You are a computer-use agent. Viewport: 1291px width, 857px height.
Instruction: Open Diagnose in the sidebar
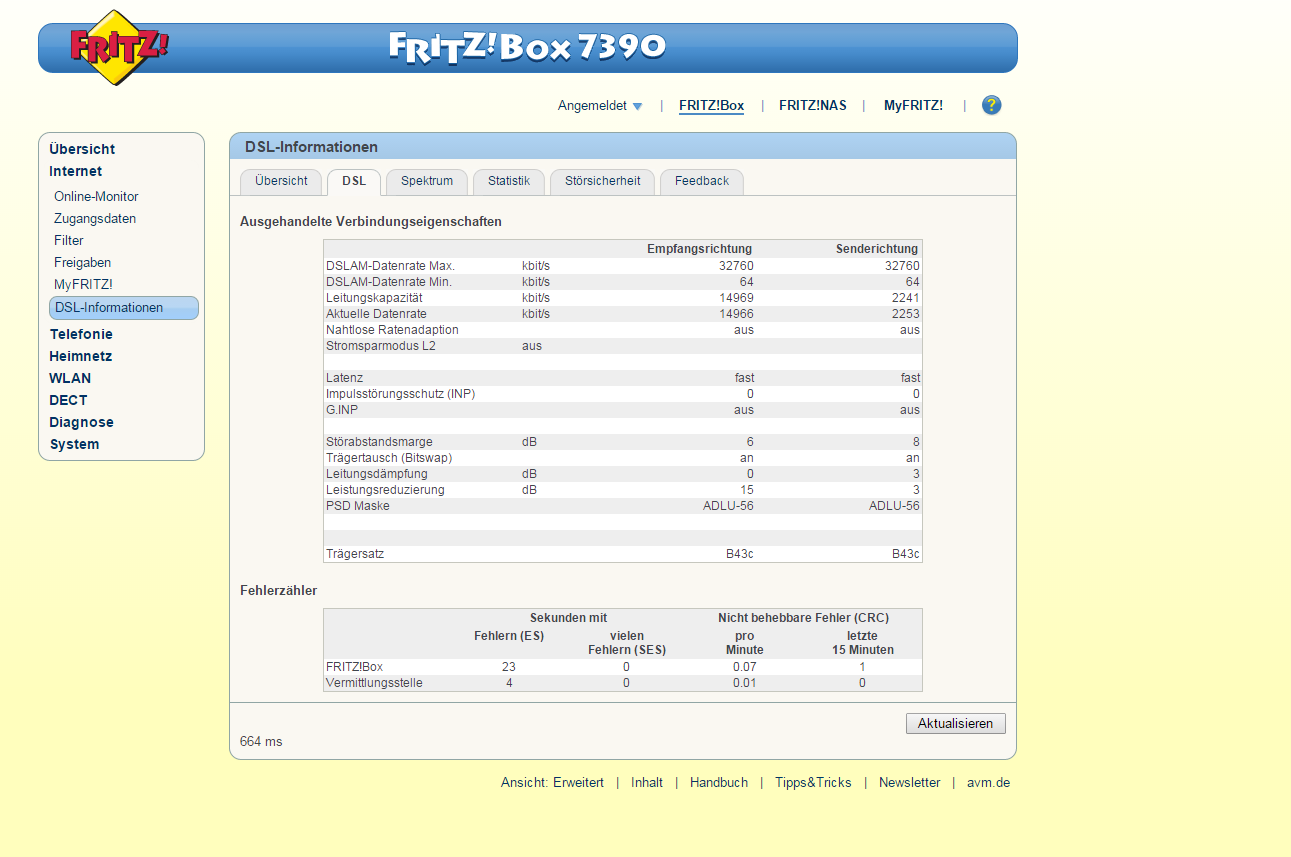[82, 422]
